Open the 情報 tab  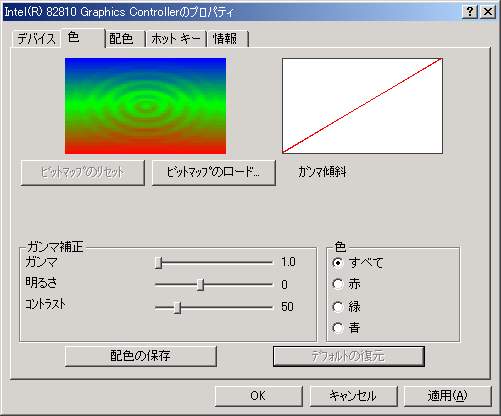pyautogui.click(x=228, y=39)
